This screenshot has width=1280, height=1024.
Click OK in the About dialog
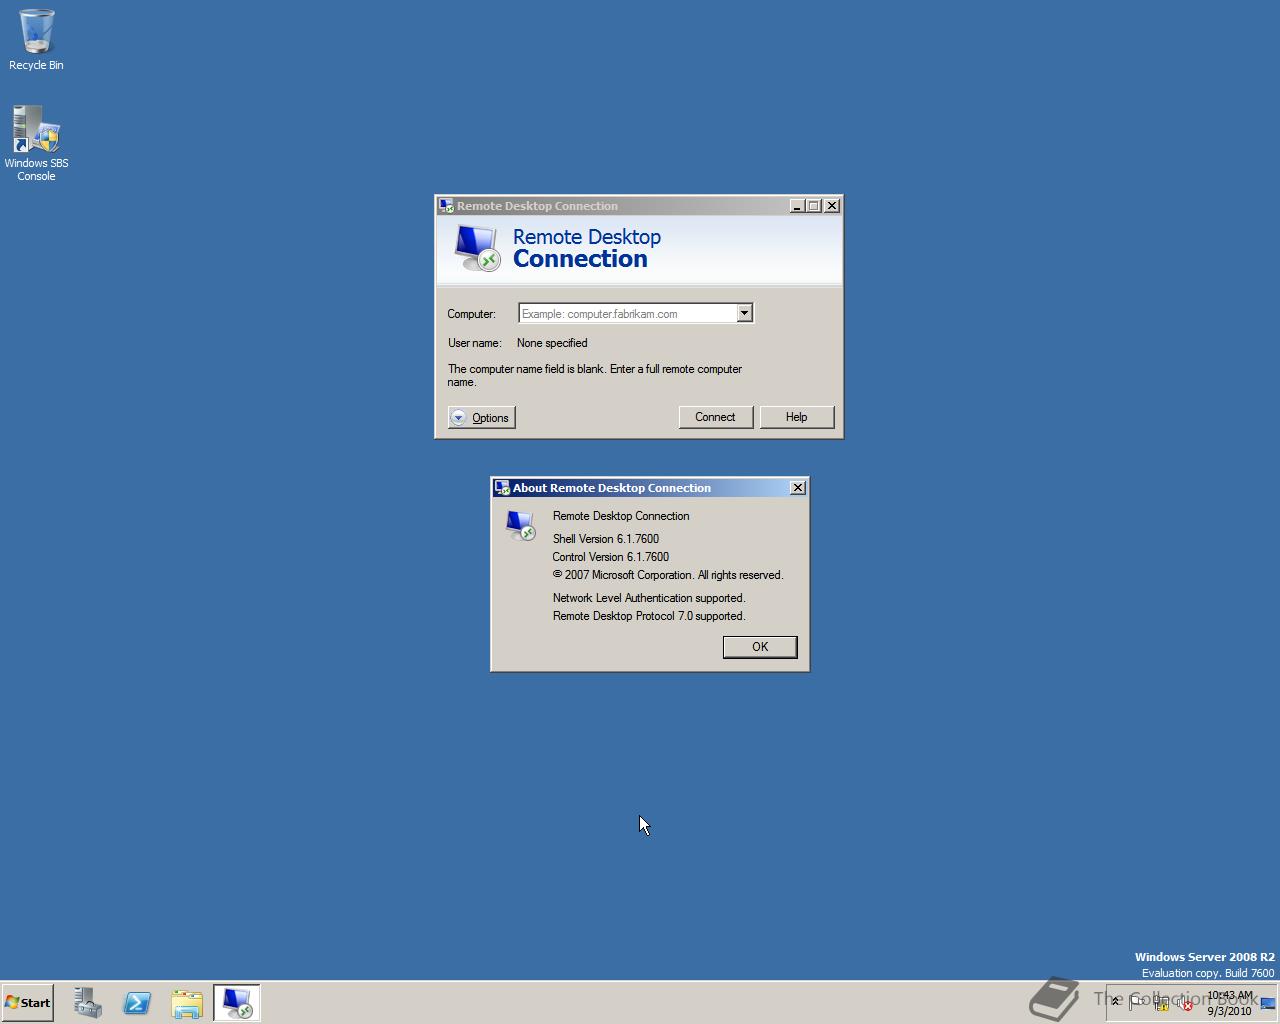click(x=760, y=647)
